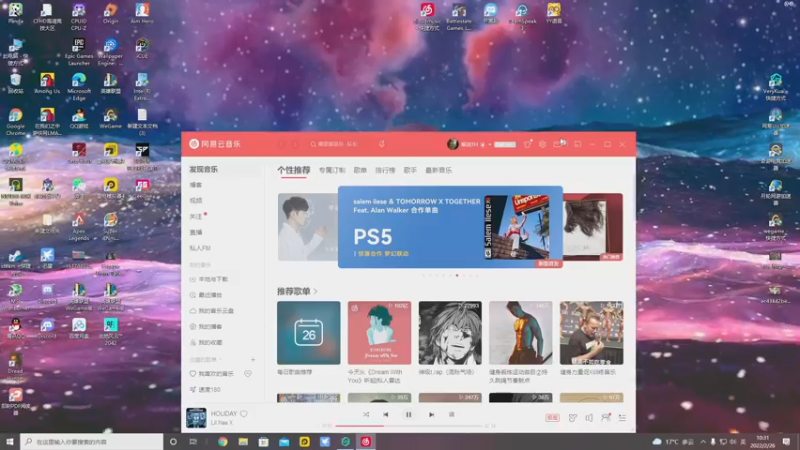The height and width of the screenshot is (450, 800).
Task: Expand the username dropdown arrow
Action: 490,145
